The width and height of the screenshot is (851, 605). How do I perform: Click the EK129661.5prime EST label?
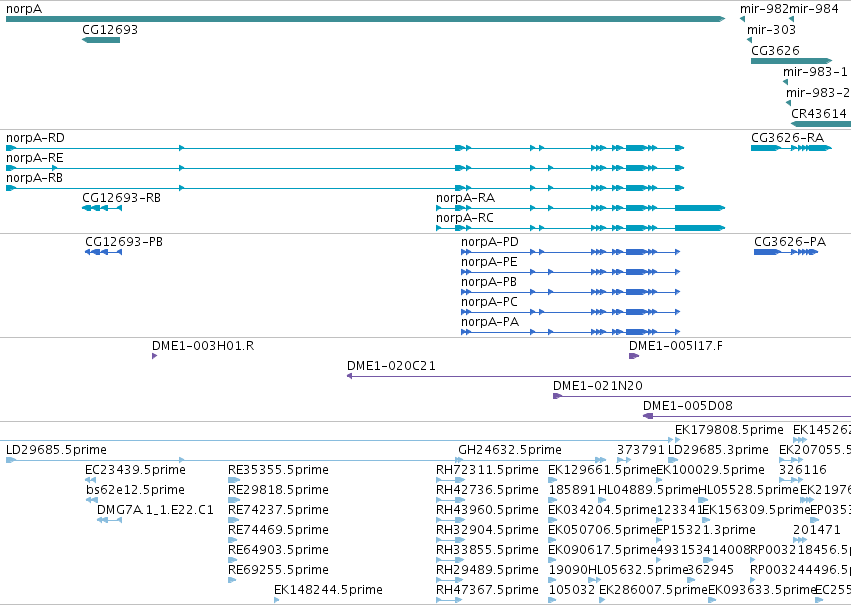point(602,470)
